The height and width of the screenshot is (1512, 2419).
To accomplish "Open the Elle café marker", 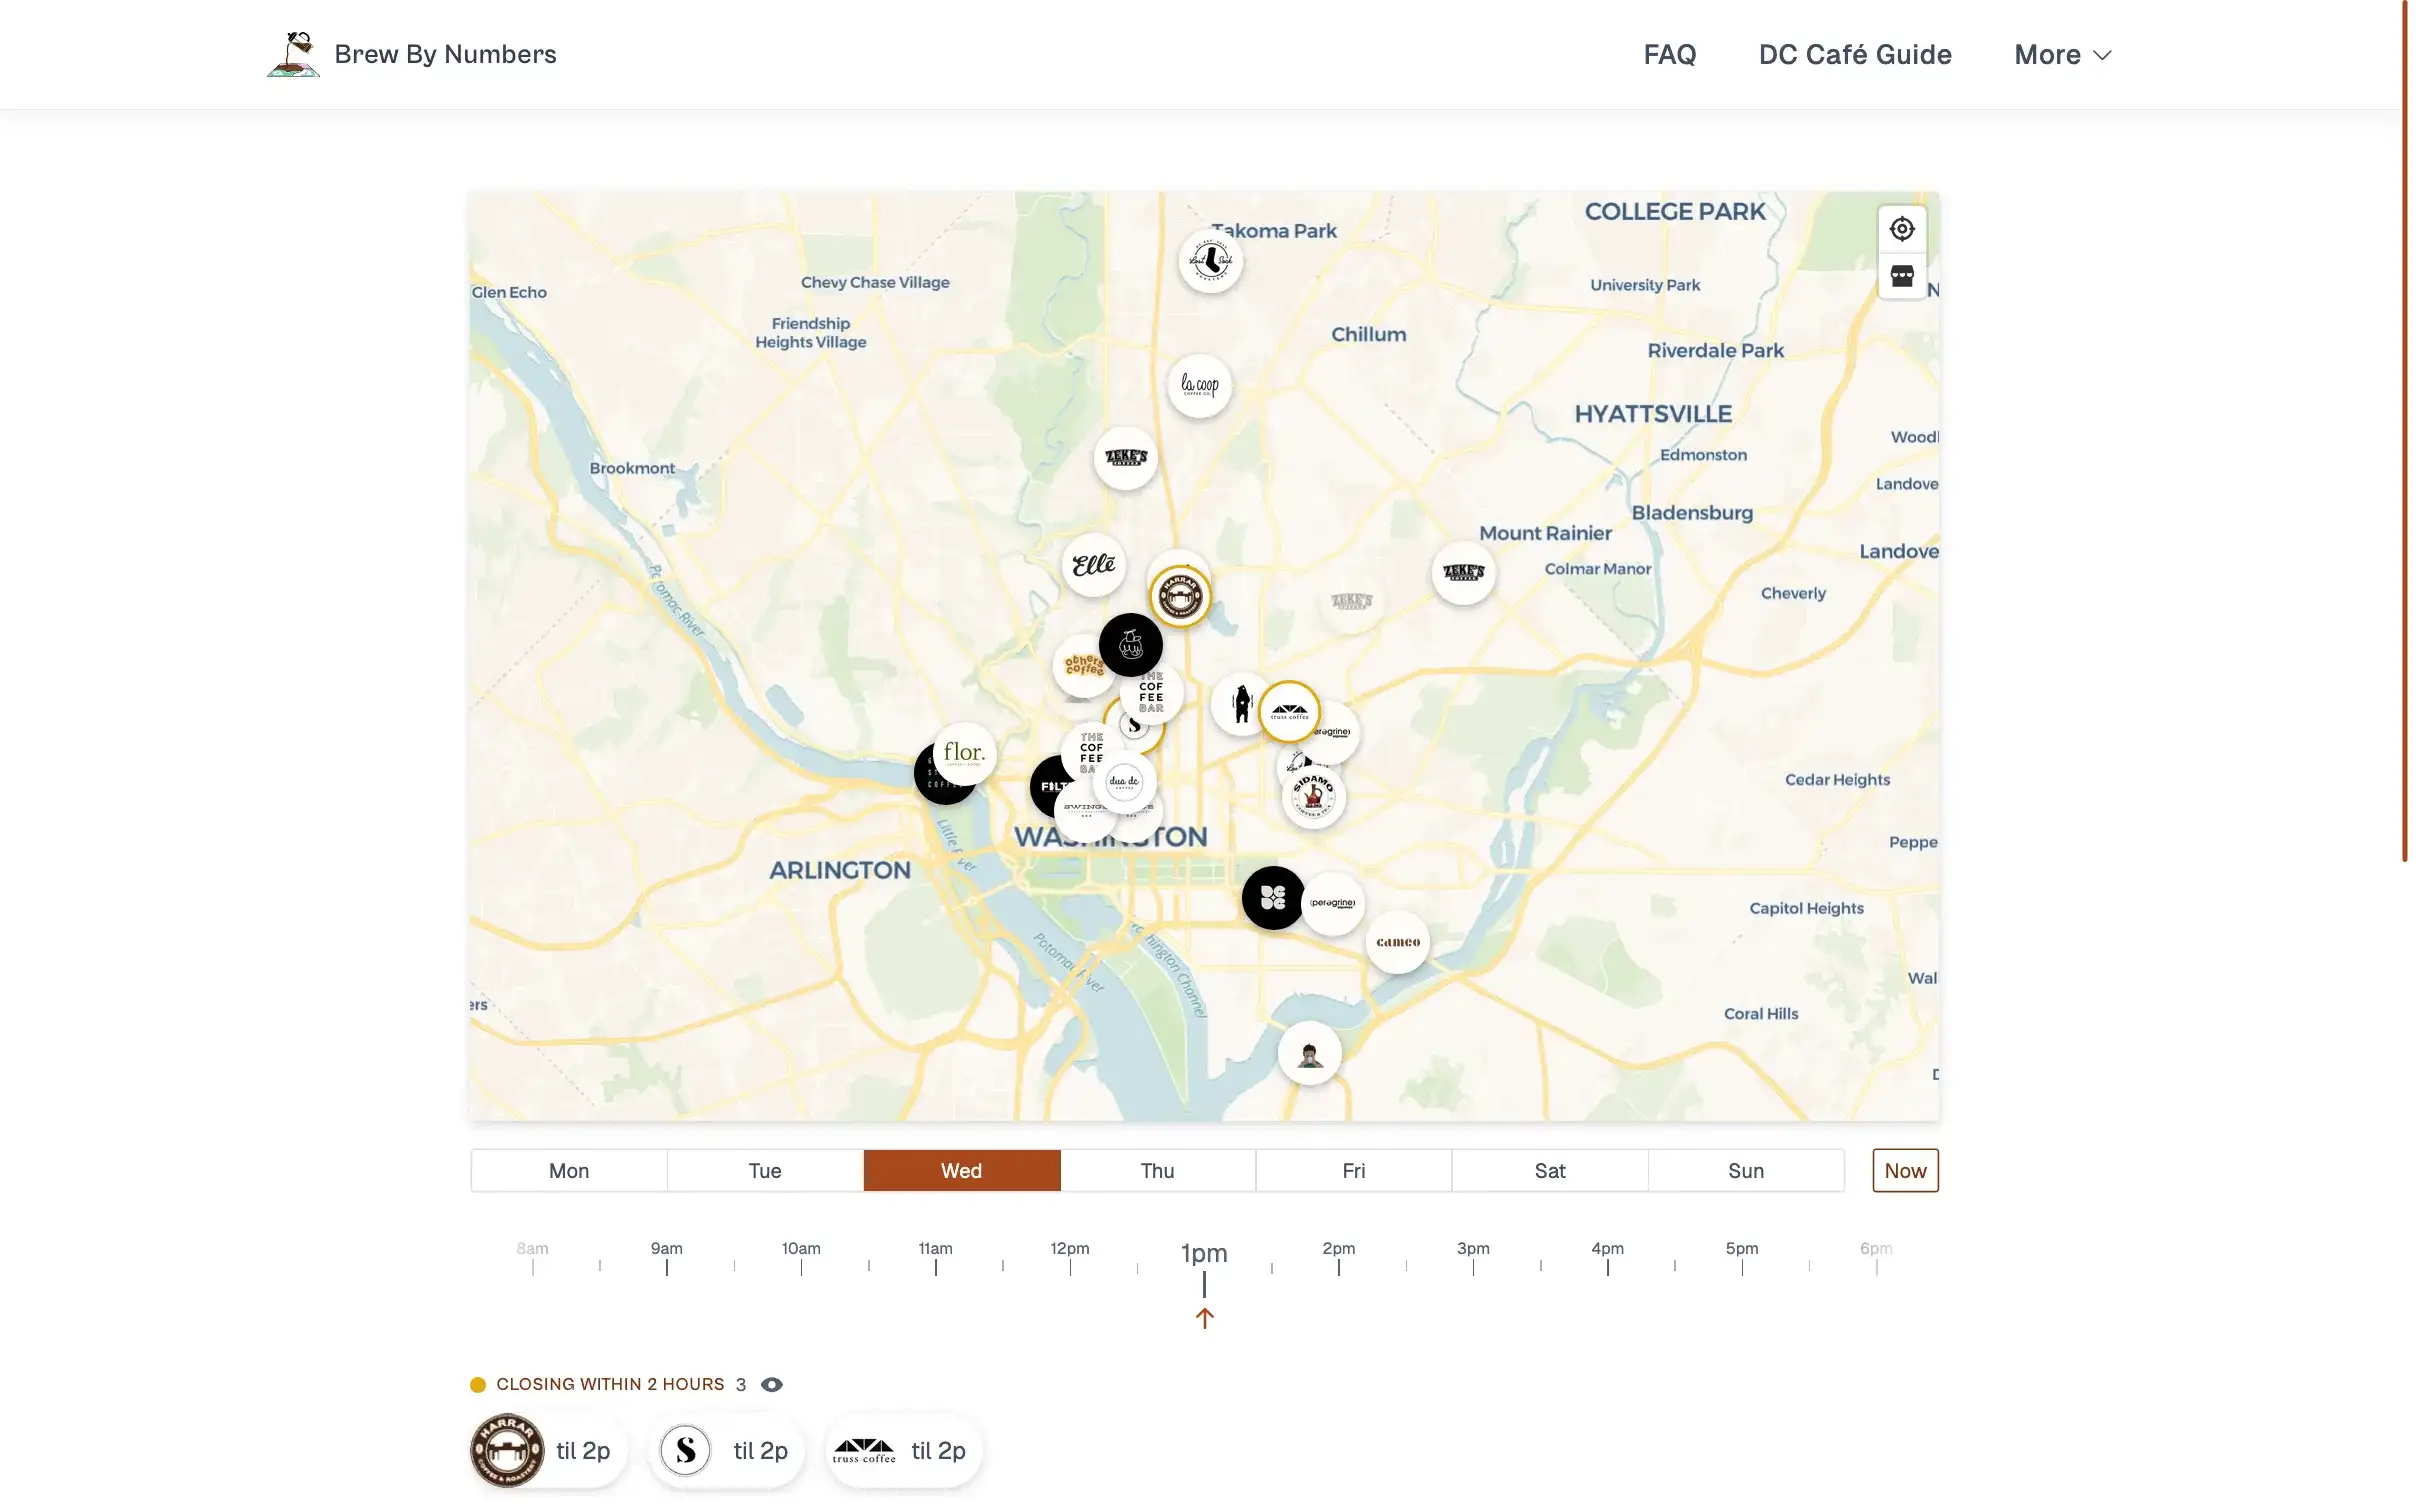I will coord(1093,565).
